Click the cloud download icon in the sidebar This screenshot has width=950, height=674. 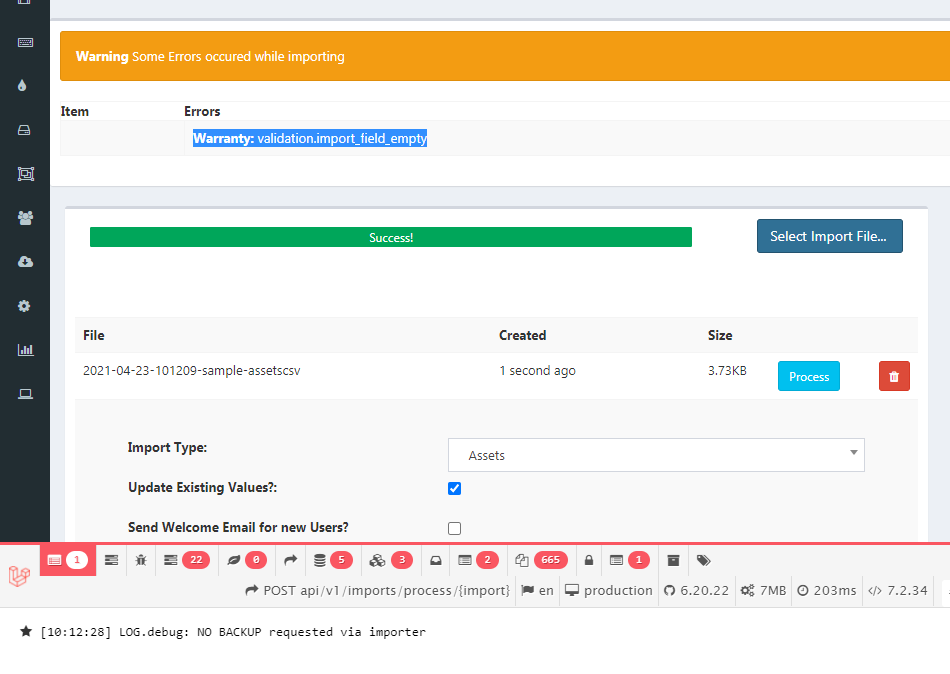click(24, 261)
